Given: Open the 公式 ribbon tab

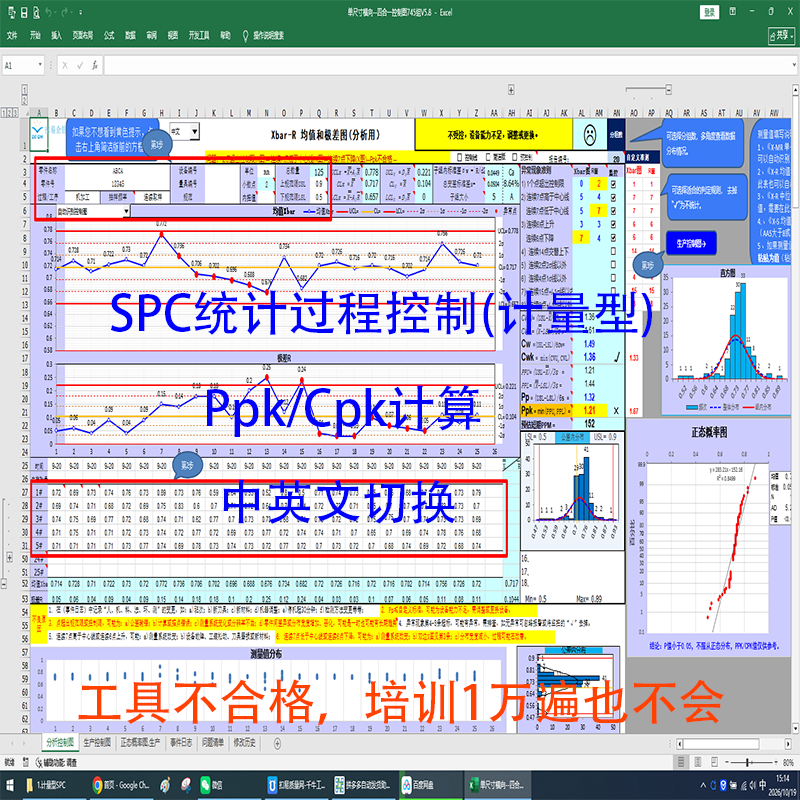Looking at the screenshot, I should click(x=109, y=35).
